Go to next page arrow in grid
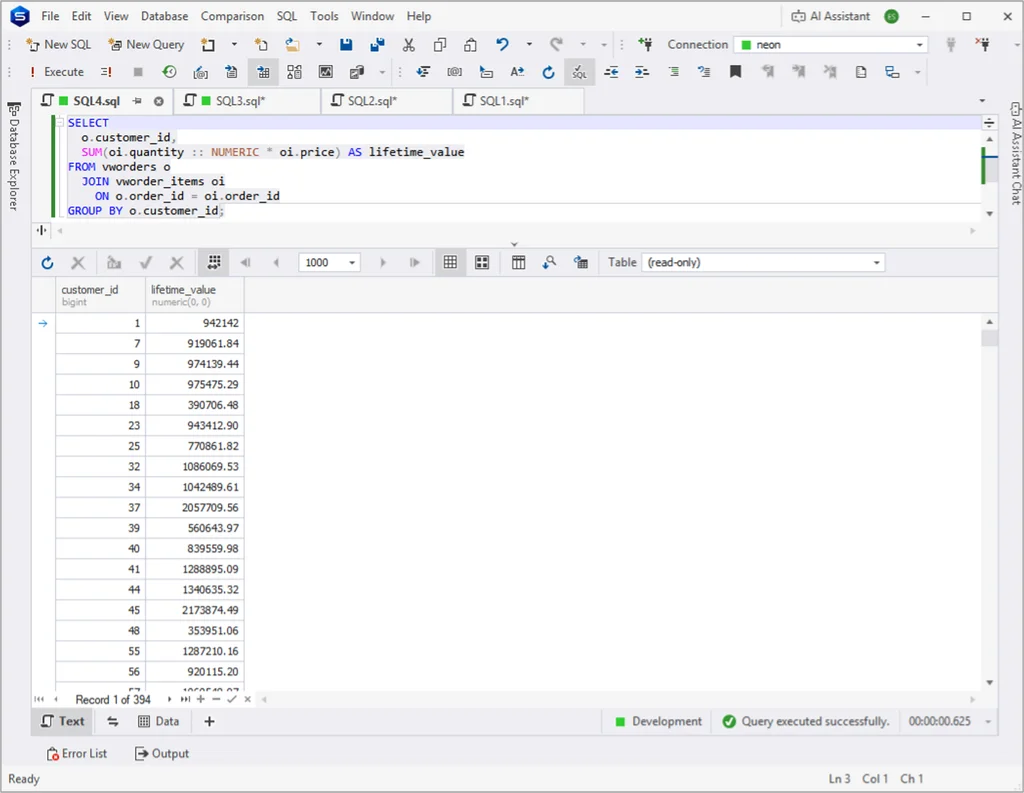The width and height of the screenshot is (1024, 793). click(x=383, y=263)
